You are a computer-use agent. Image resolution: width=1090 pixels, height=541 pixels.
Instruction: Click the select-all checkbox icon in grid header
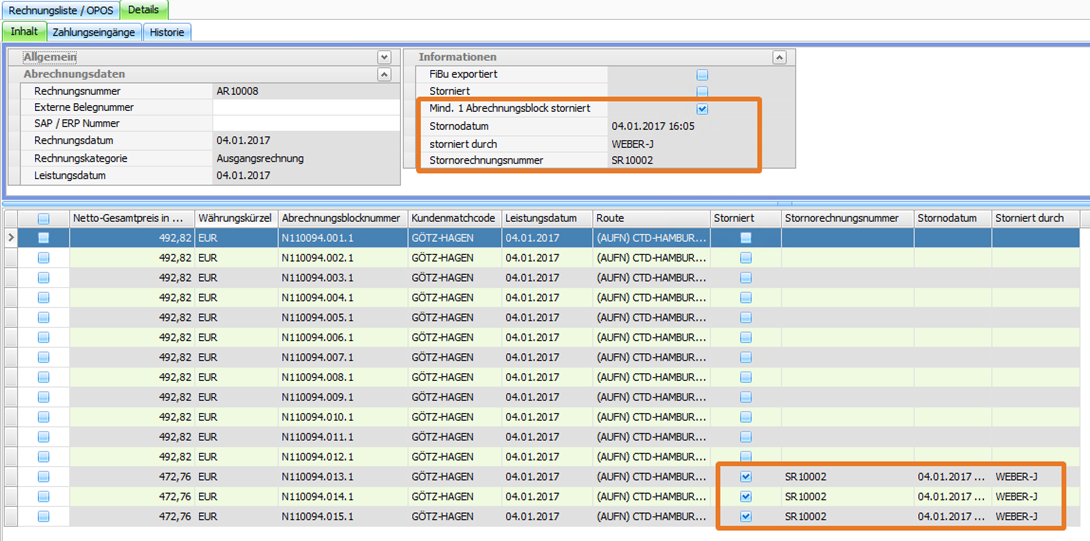click(43, 218)
